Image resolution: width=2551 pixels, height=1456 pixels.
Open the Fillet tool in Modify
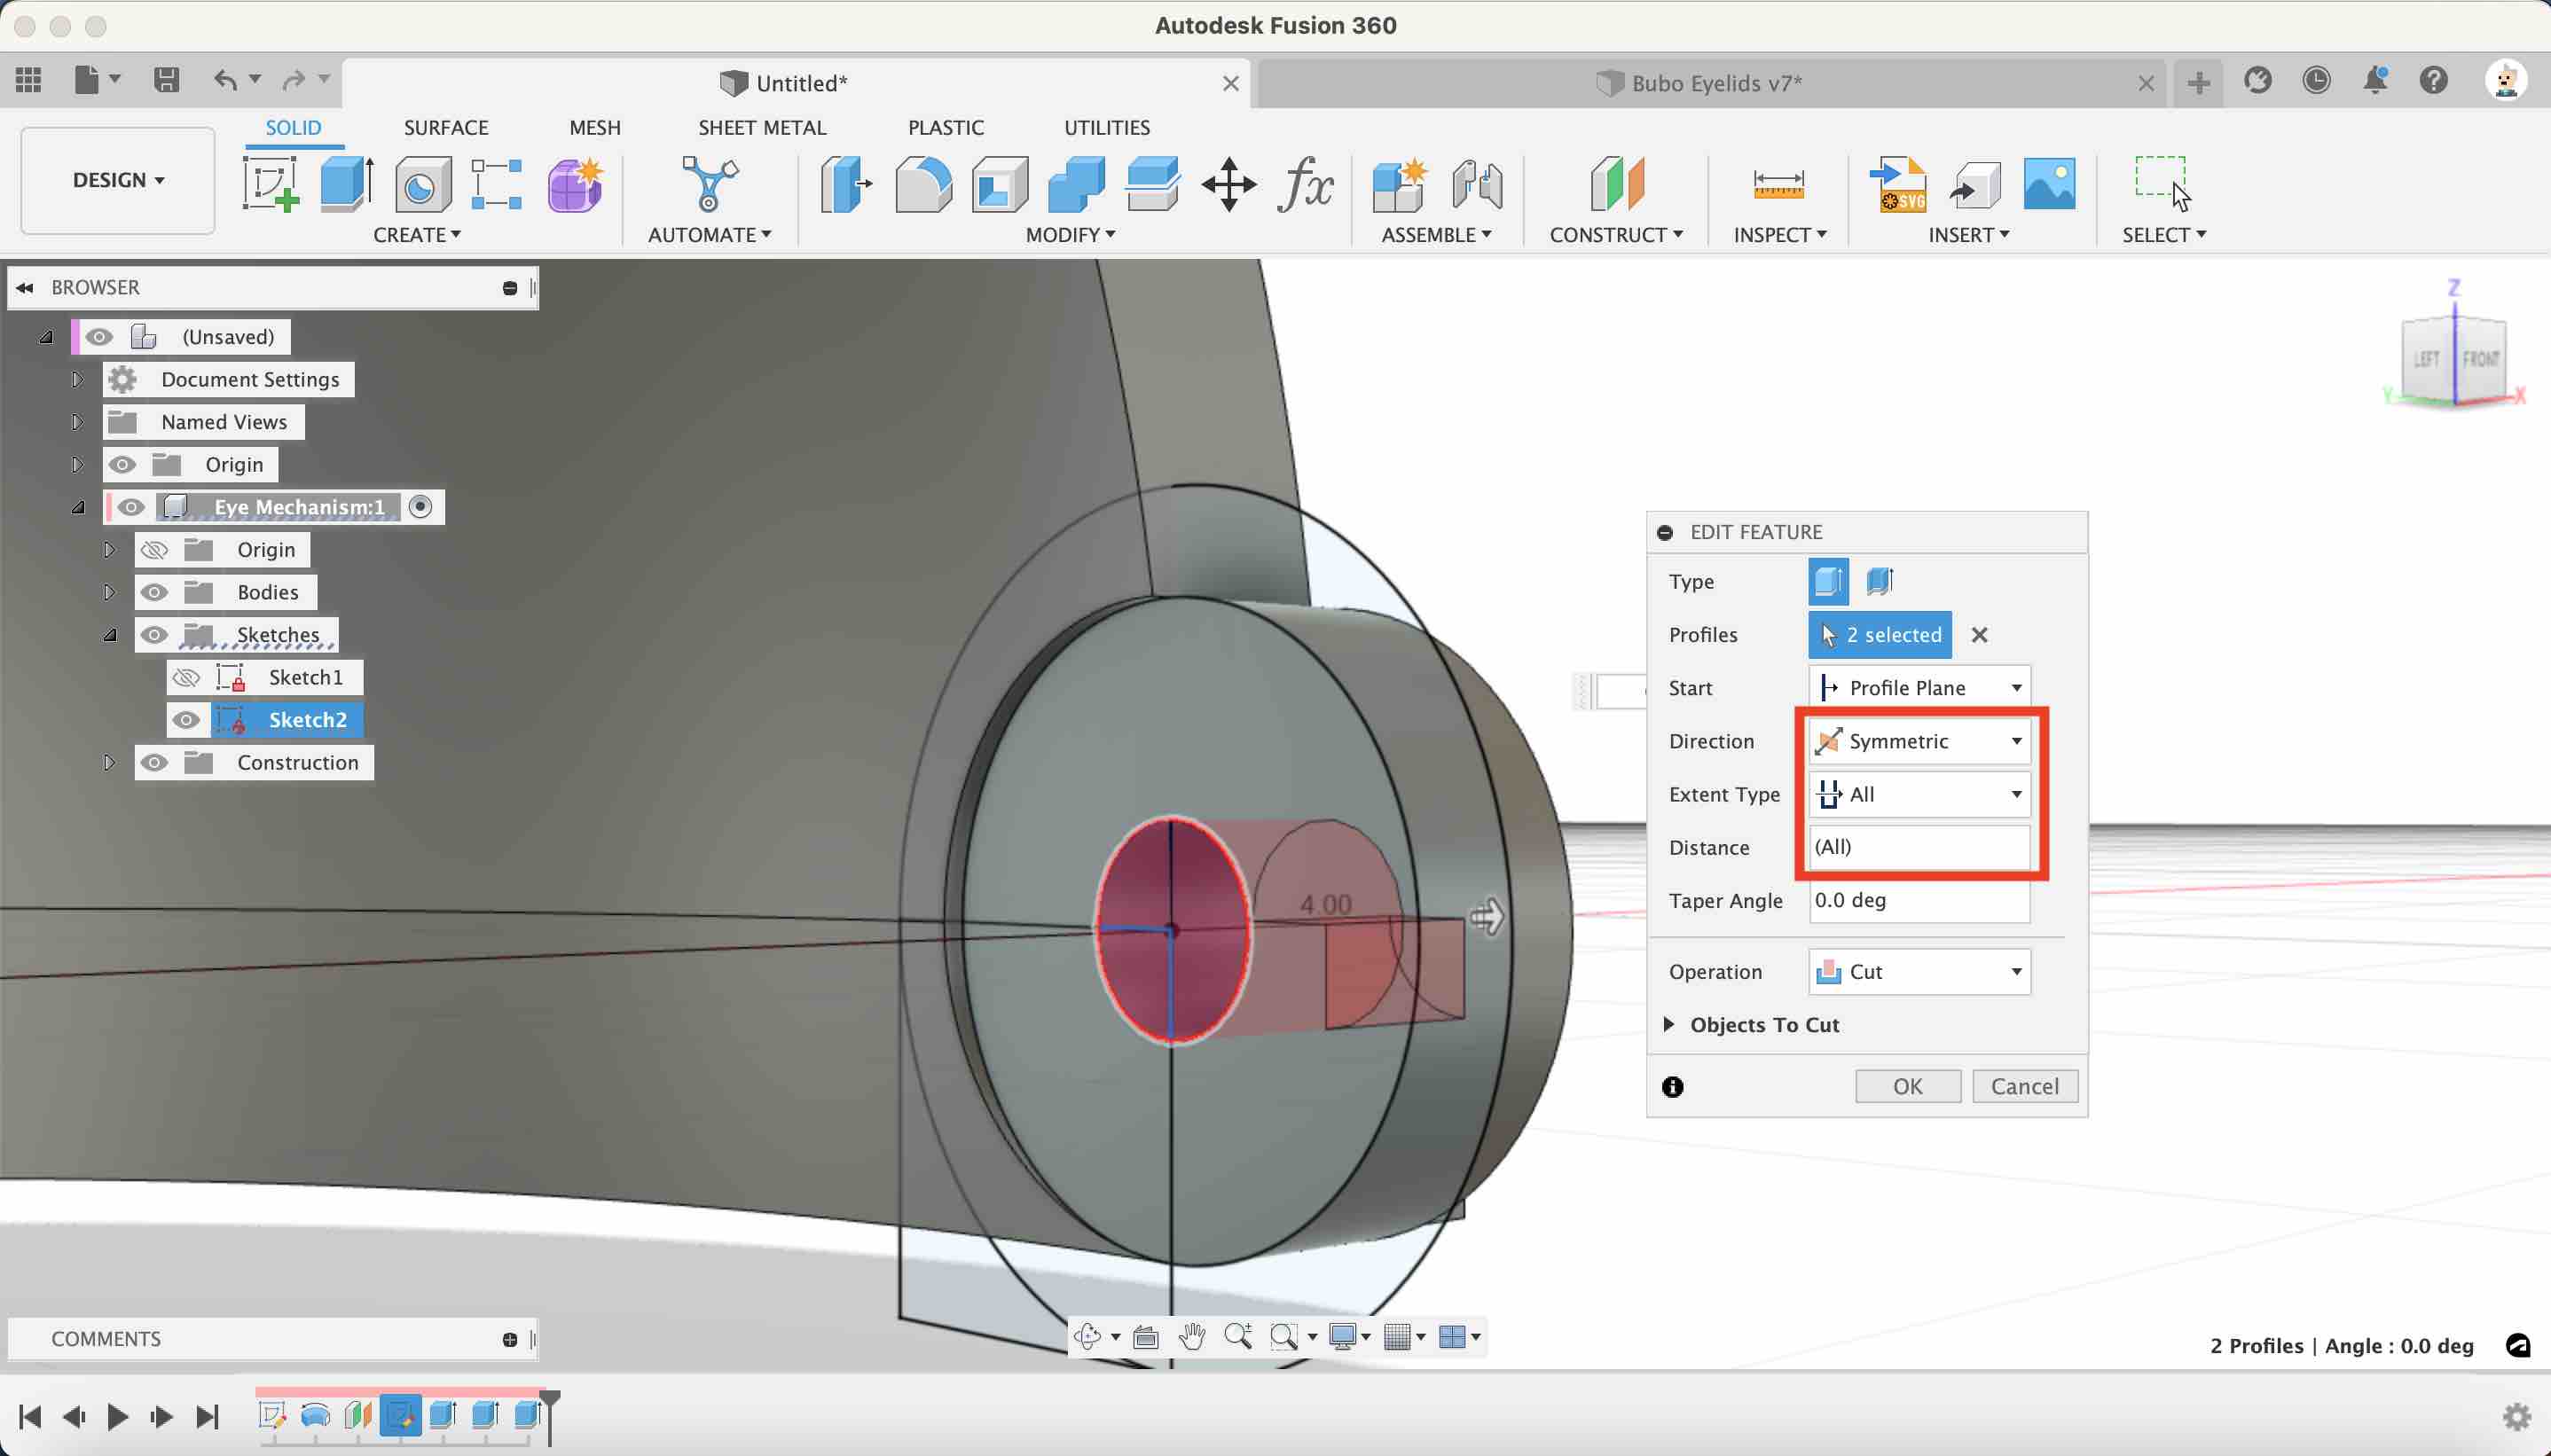pos(923,185)
